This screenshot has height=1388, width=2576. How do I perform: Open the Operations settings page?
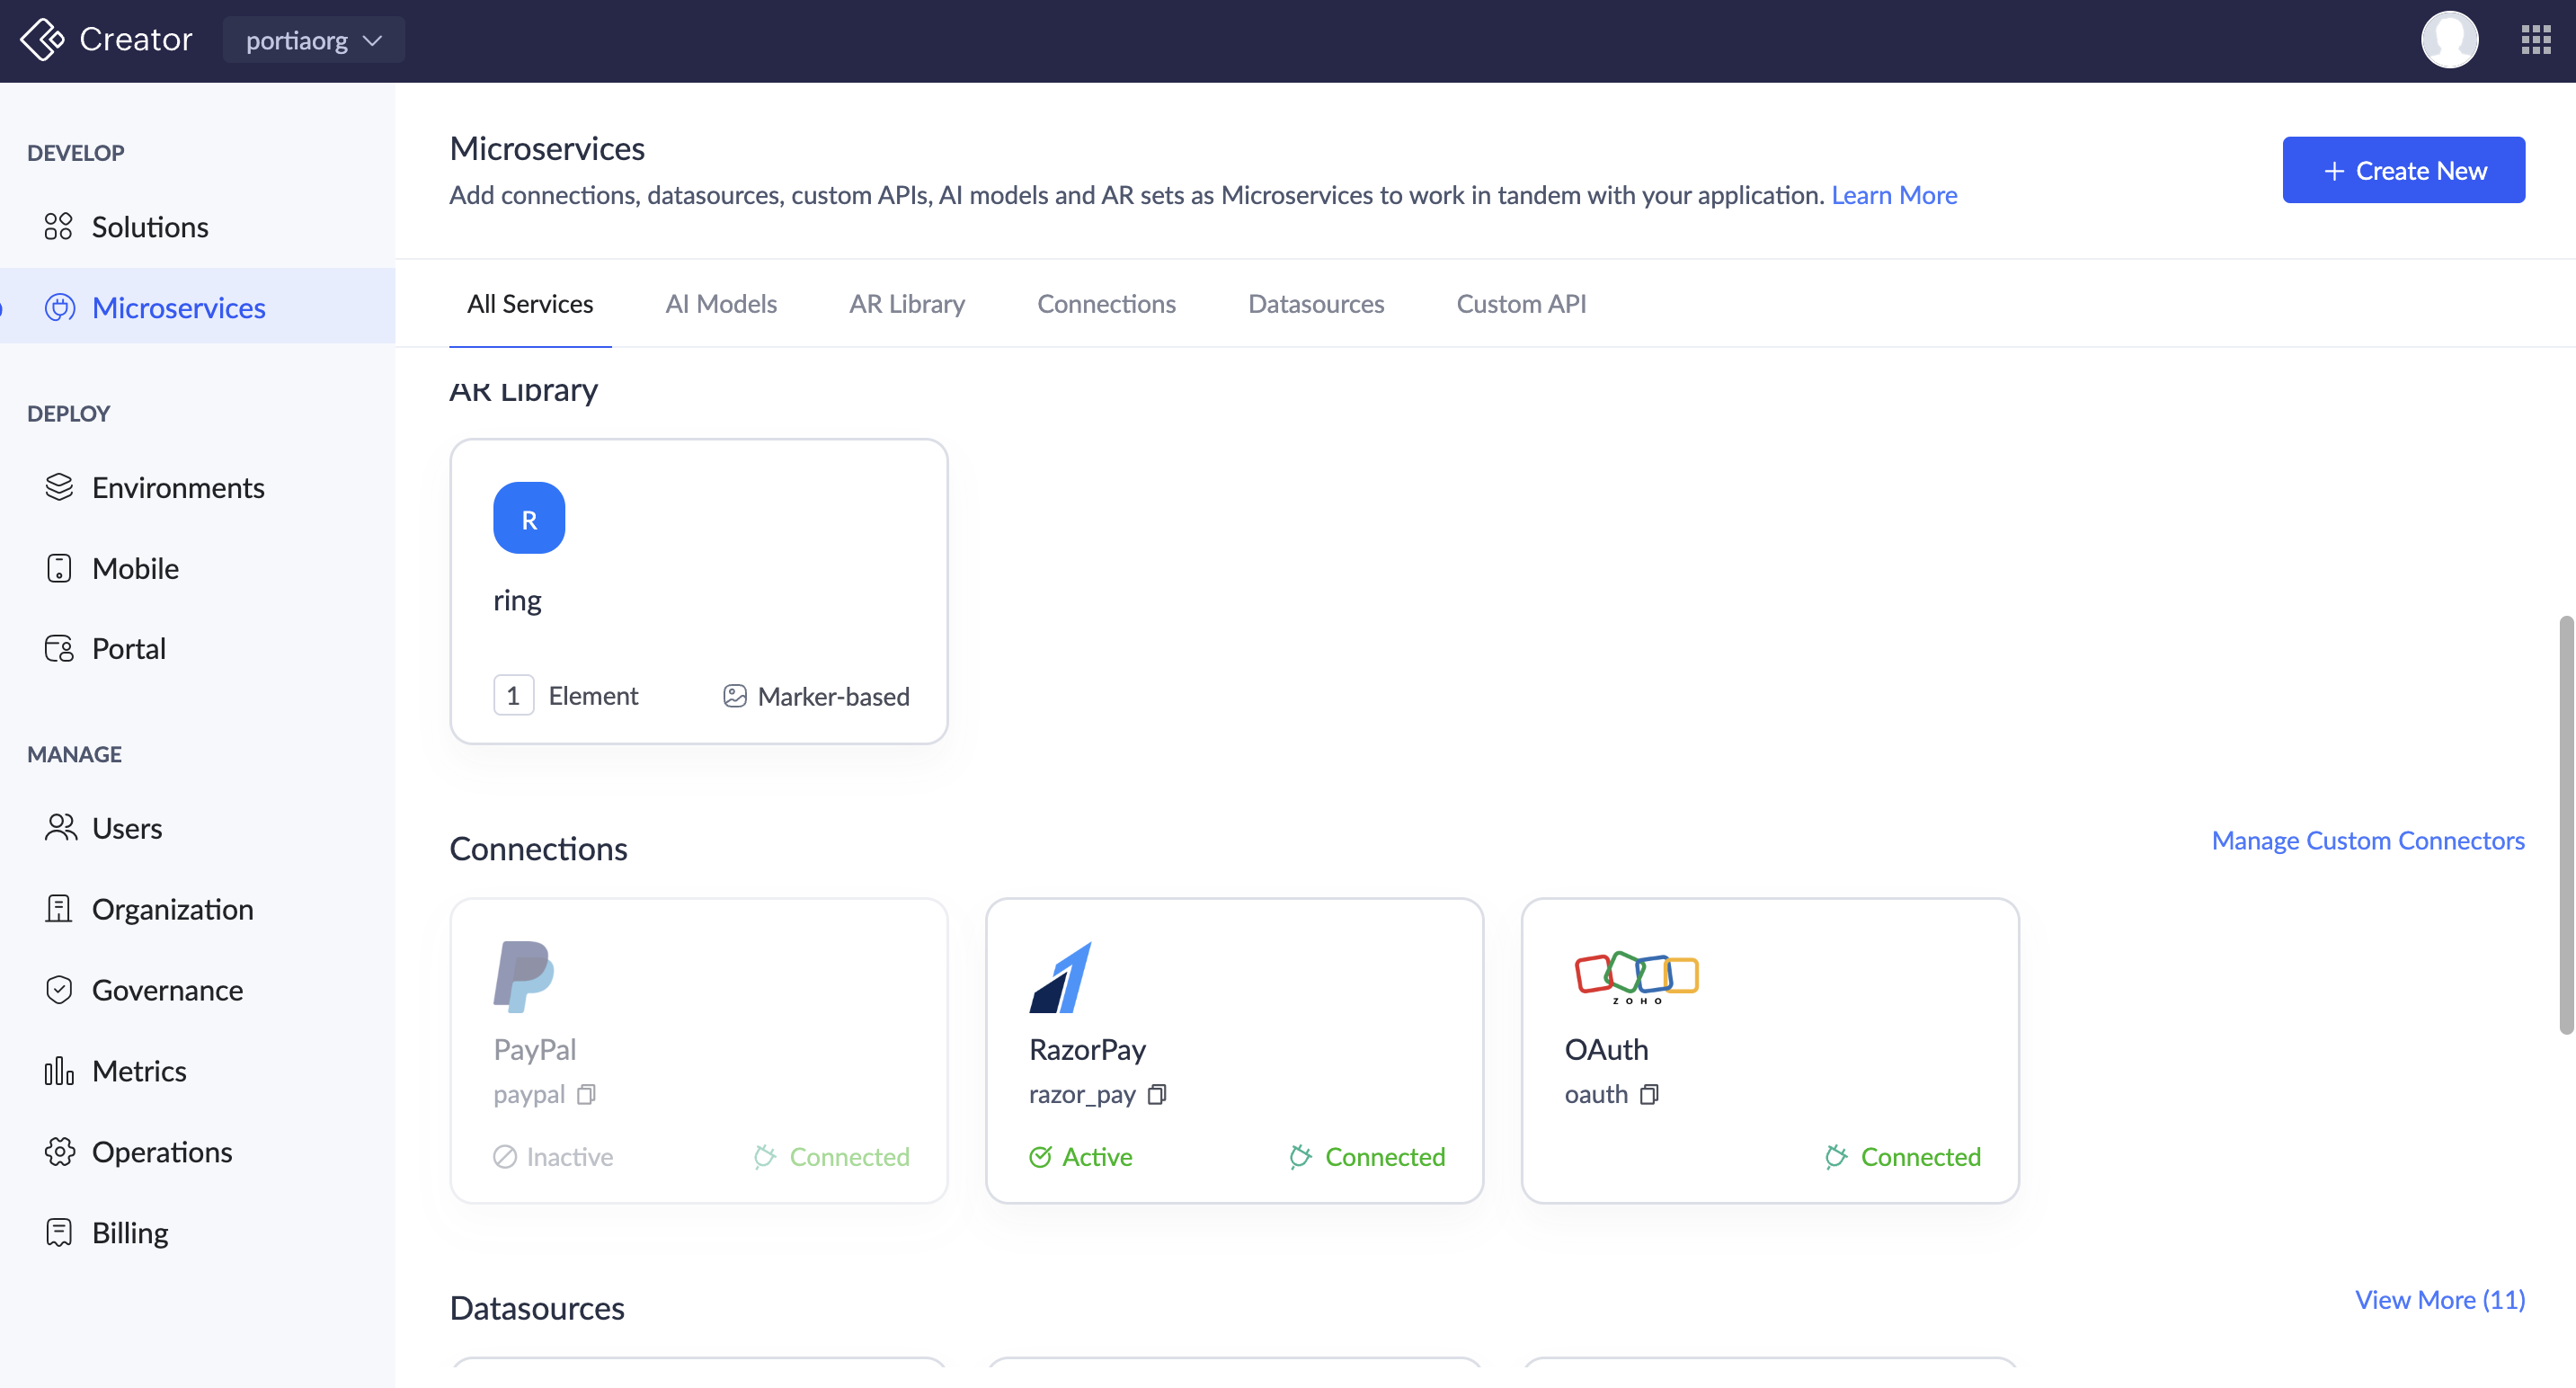pos(161,1151)
